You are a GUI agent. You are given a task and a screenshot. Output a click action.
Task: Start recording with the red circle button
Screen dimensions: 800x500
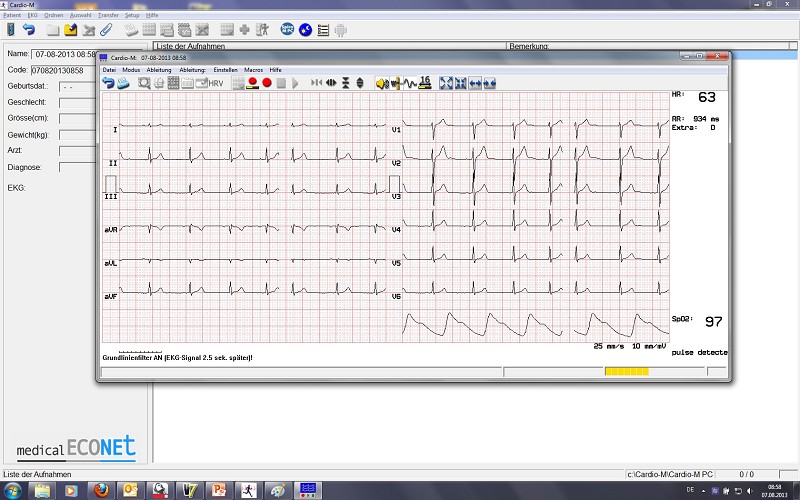267,83
